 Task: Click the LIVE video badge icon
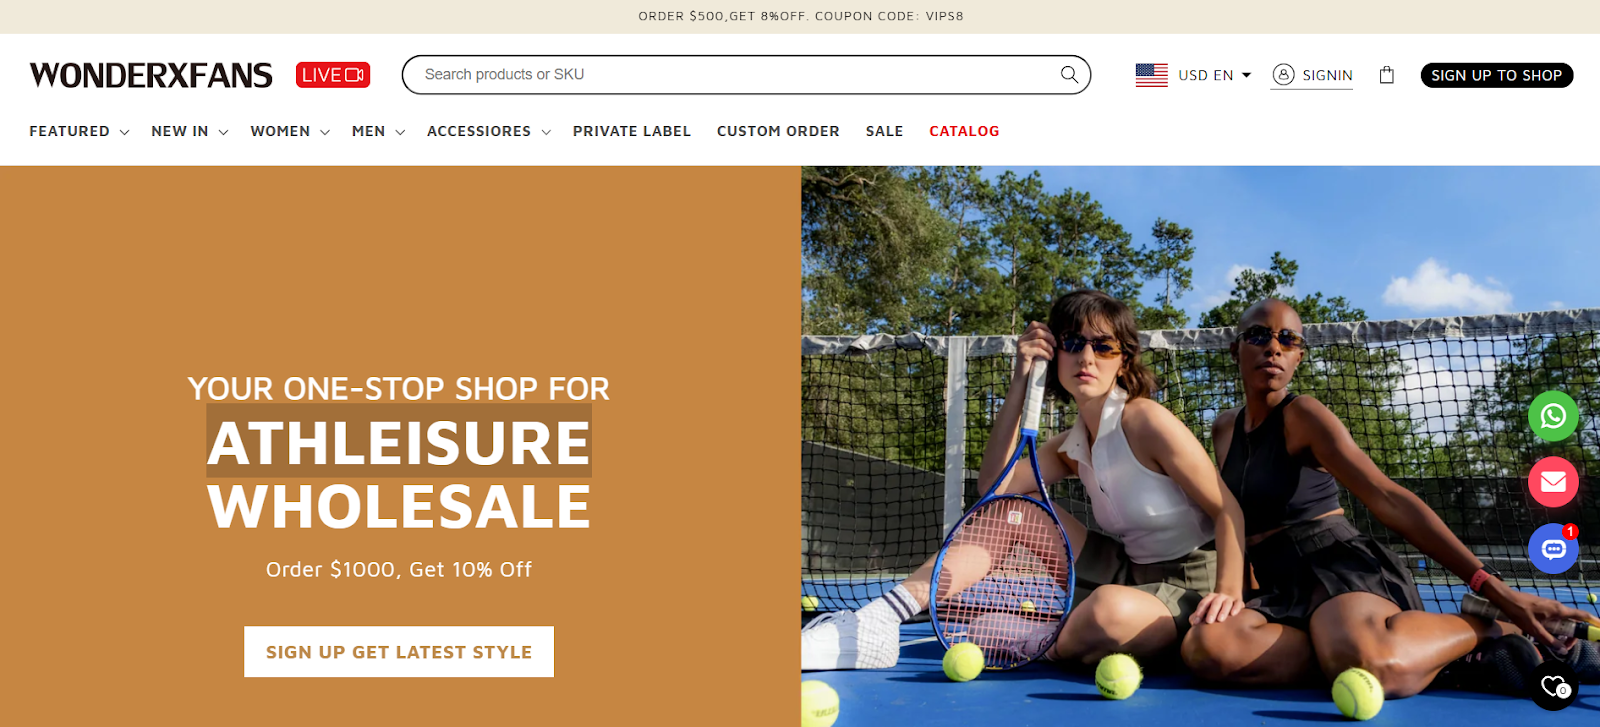[333, 75]
